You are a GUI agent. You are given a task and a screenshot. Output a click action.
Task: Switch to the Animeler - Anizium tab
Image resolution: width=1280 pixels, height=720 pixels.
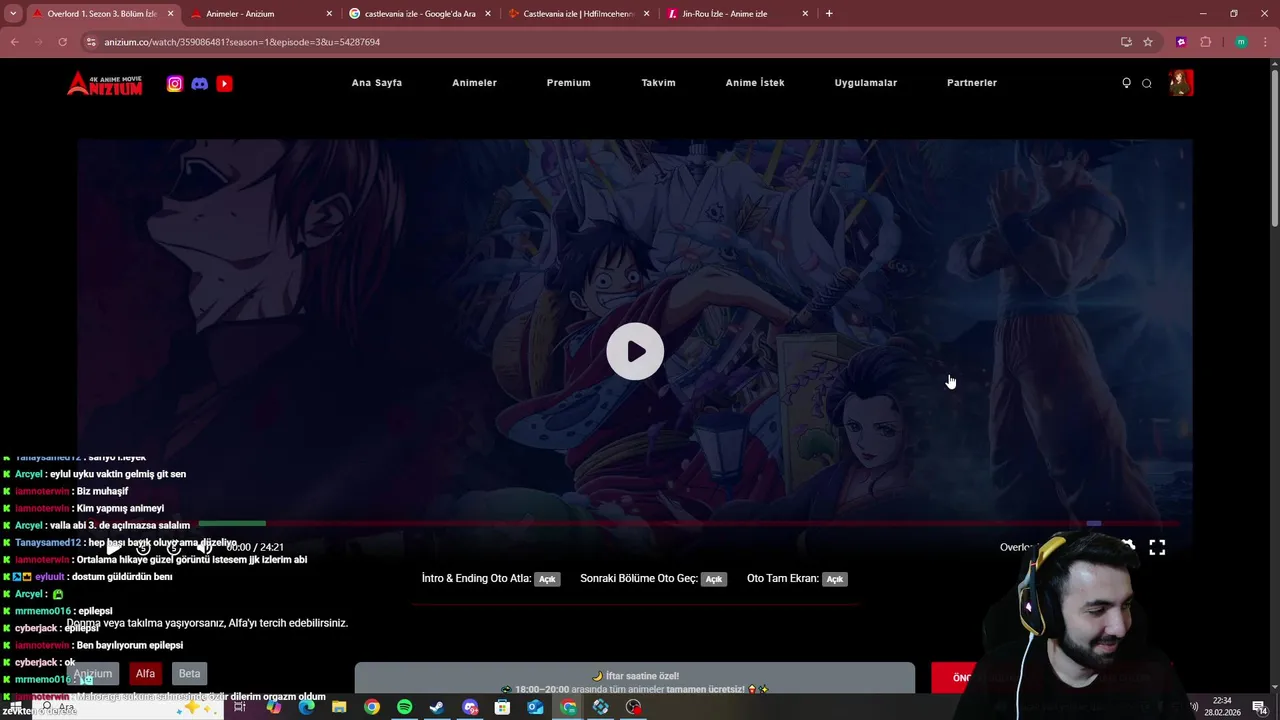tap(262, 14)
